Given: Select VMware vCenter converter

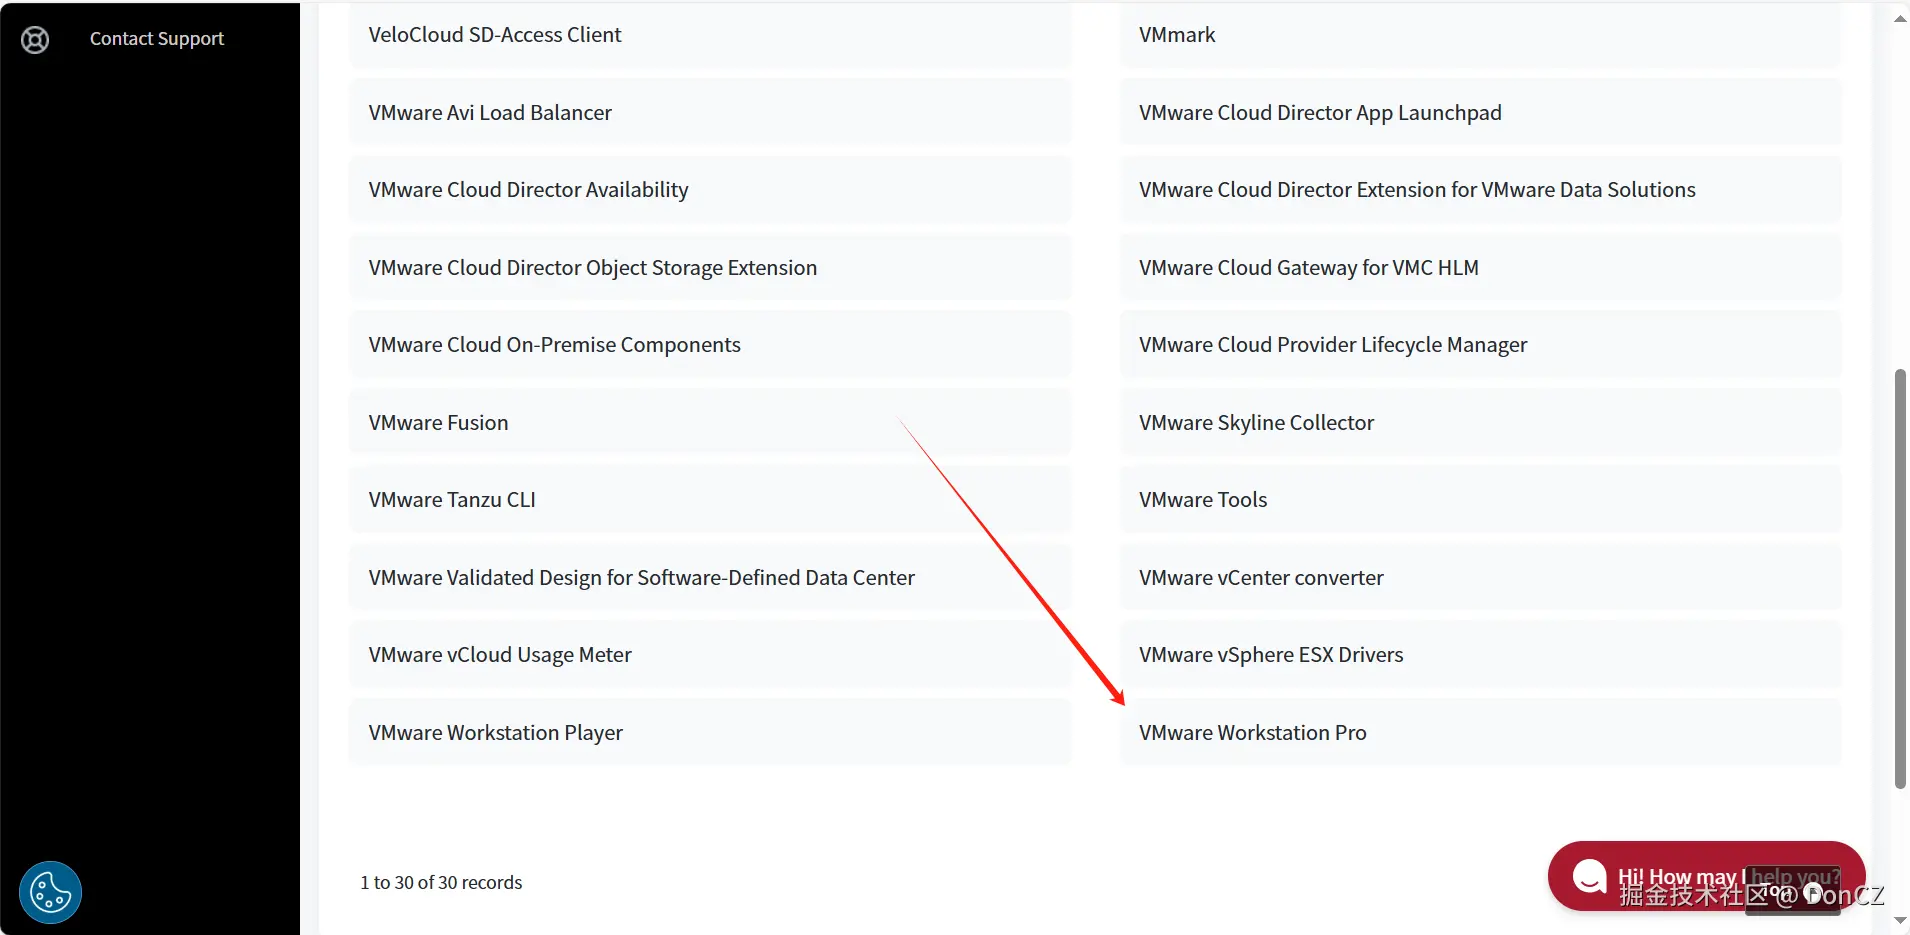Looking at the screenshot, I should [x=1260, y=578].
